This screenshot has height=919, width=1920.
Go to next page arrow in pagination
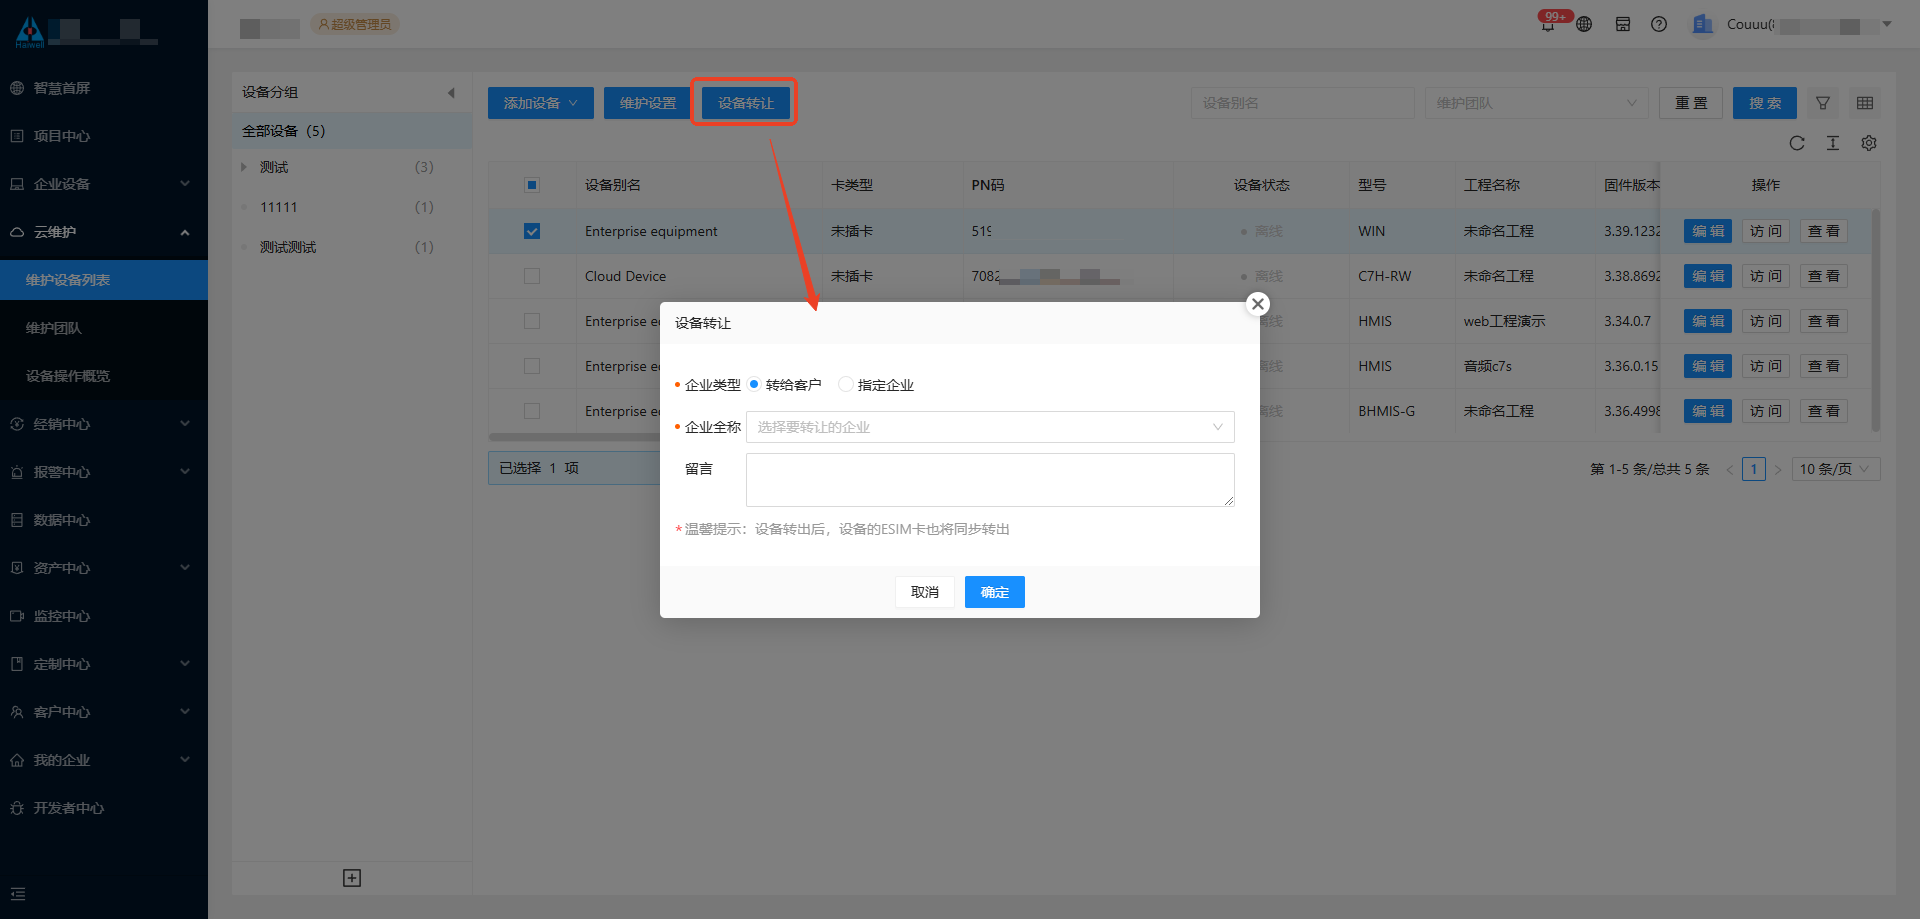pos(1778,469)
